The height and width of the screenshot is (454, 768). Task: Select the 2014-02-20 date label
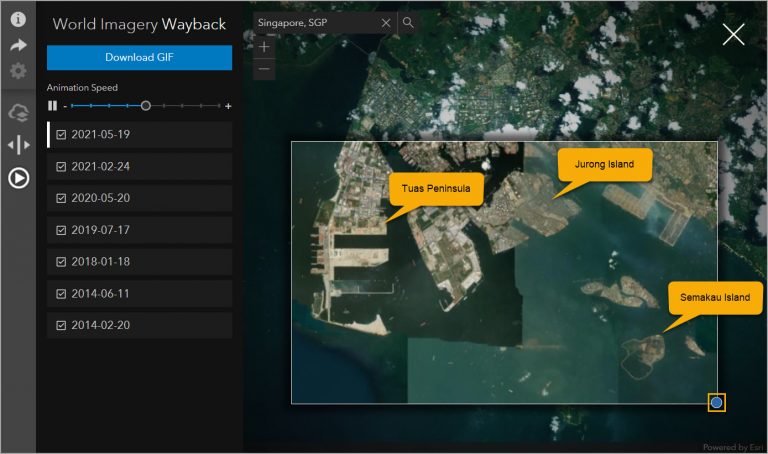click(x=101, y=325)
